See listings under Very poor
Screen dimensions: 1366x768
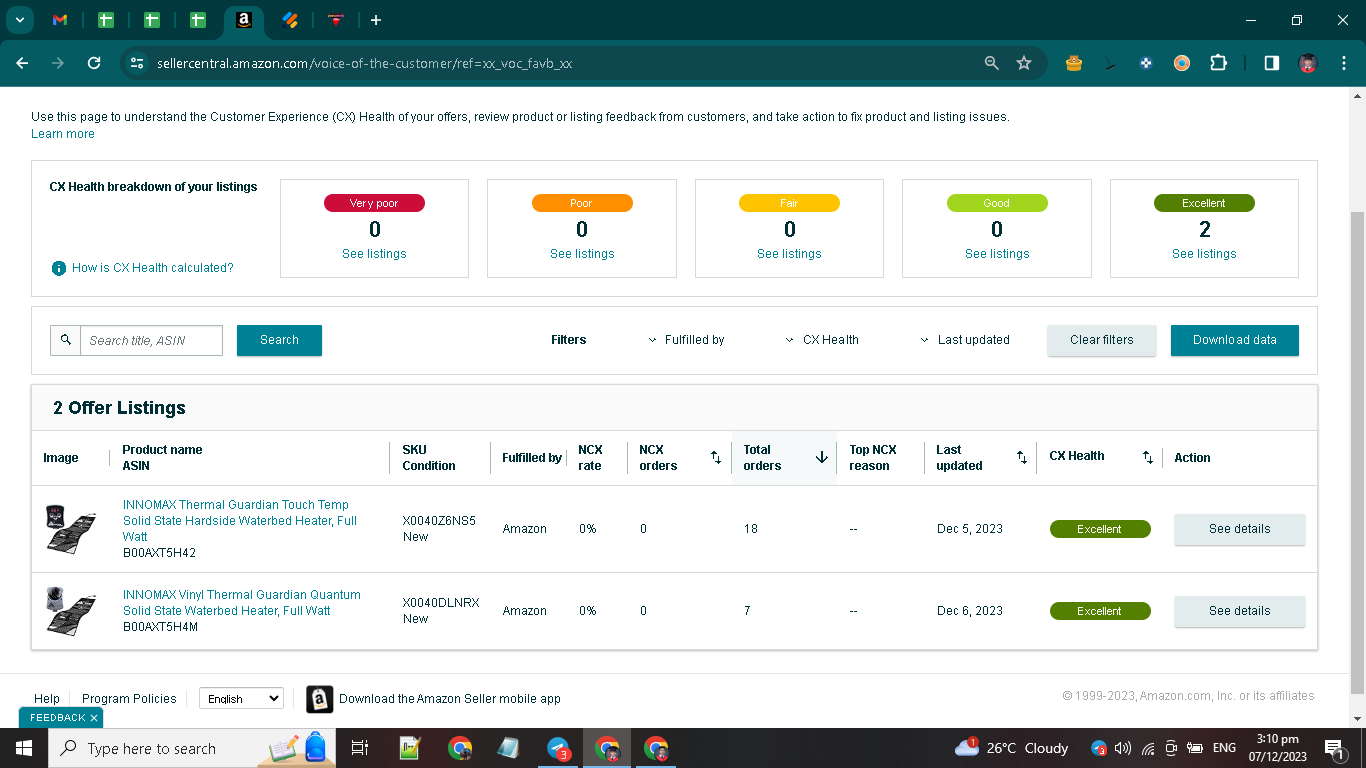coord(374,254)
